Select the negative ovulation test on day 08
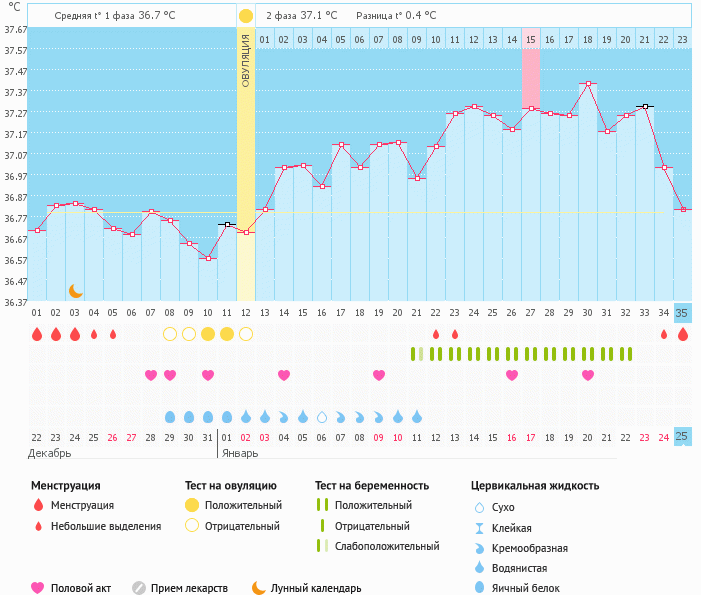The width and height of the screenshot is (701, 595). [x=170, y=334]
